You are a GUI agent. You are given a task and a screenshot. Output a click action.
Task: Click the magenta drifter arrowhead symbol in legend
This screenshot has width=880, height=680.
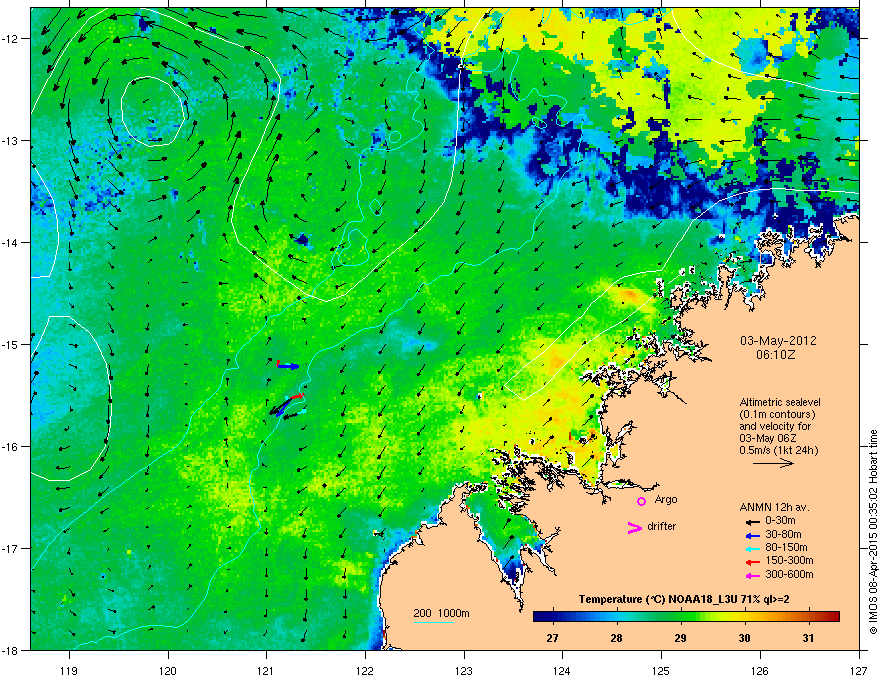[x=634, y=527]
